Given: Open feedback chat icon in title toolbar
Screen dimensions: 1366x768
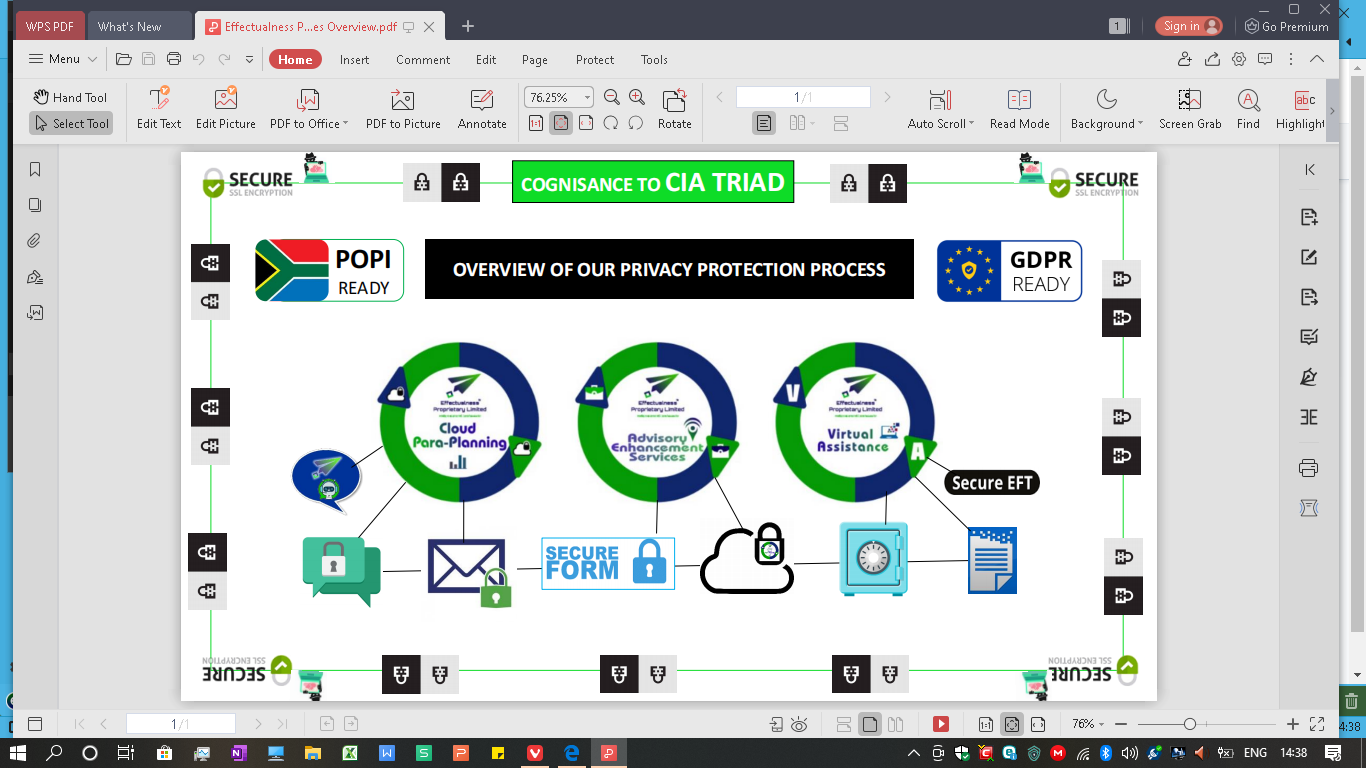Looking at the screenshot, I should [1265, 59].
